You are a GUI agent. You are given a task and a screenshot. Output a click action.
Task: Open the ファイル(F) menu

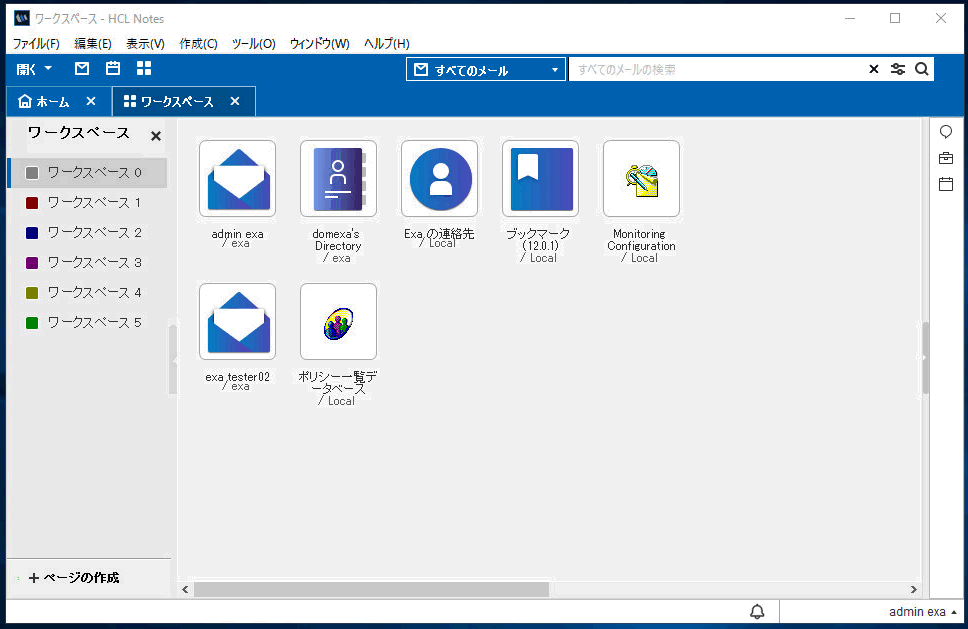pyautogui.click(x=36, y=44)
